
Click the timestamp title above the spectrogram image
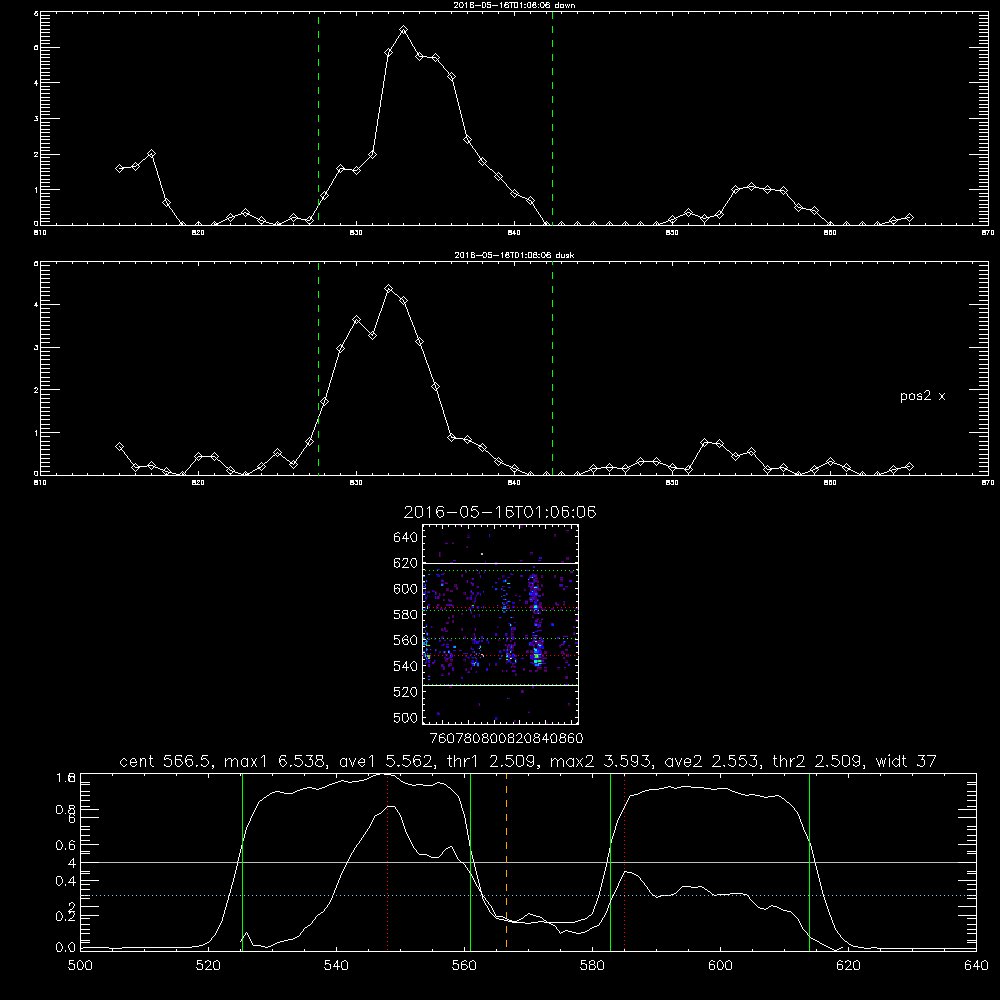500,512
